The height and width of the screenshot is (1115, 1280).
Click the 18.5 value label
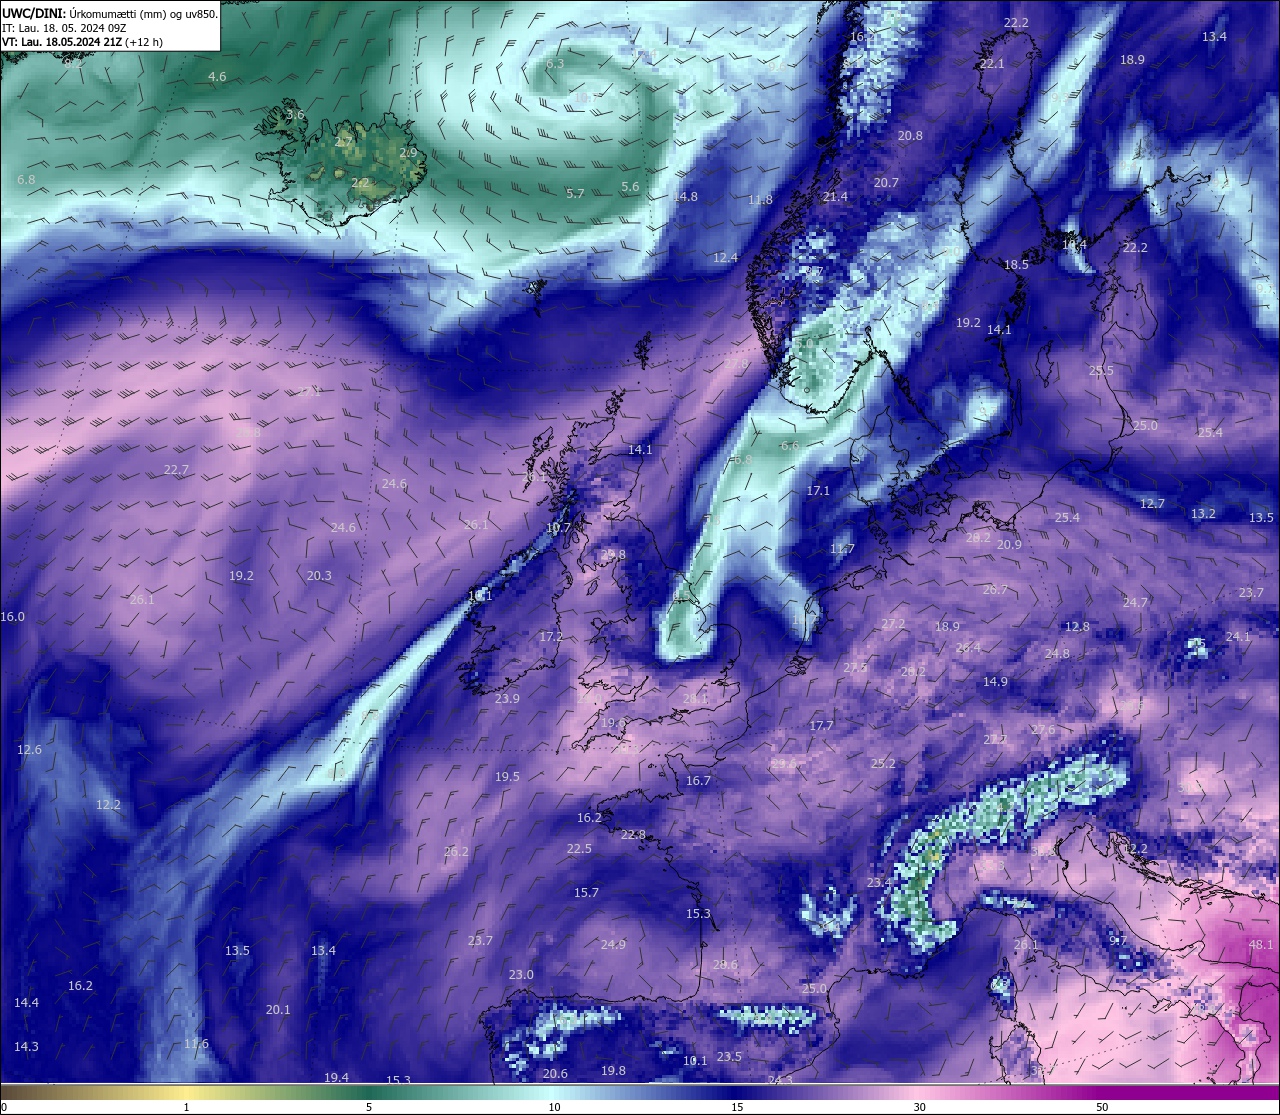[x=1016, y=265]
